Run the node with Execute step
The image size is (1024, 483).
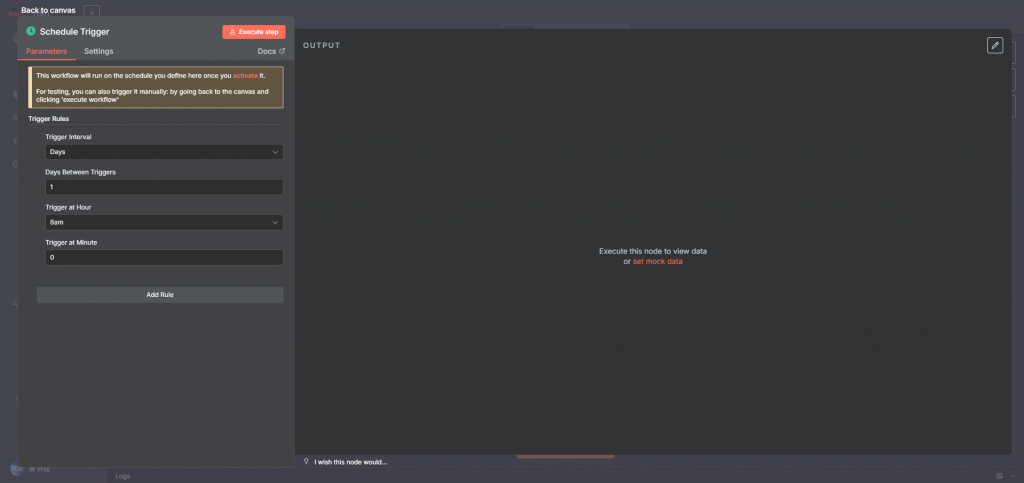point(253,32)
